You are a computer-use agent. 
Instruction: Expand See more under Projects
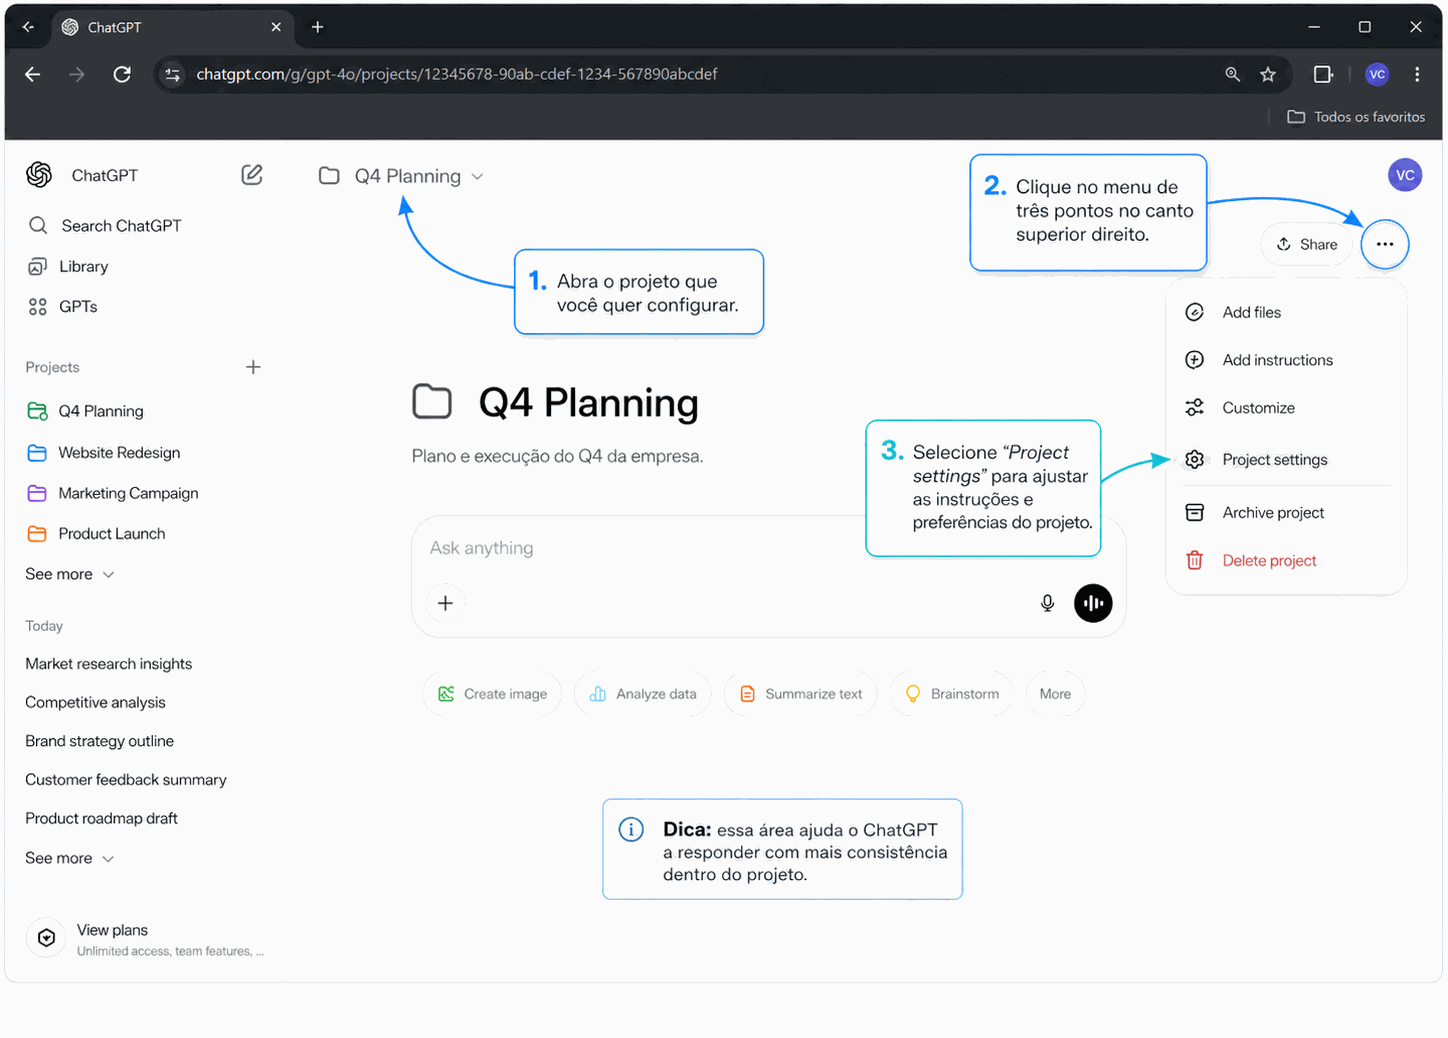click(69, 574)
